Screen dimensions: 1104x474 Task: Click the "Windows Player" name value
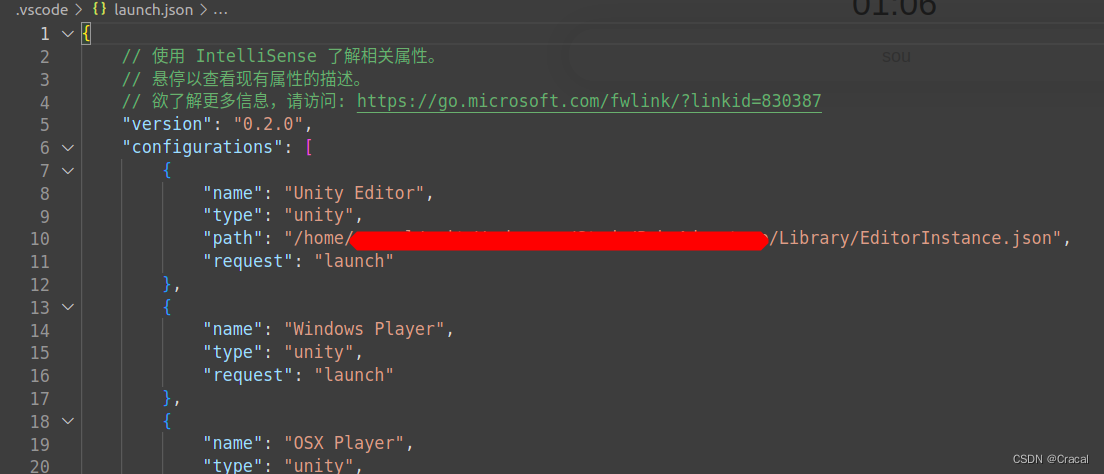[x=365, y=329]
